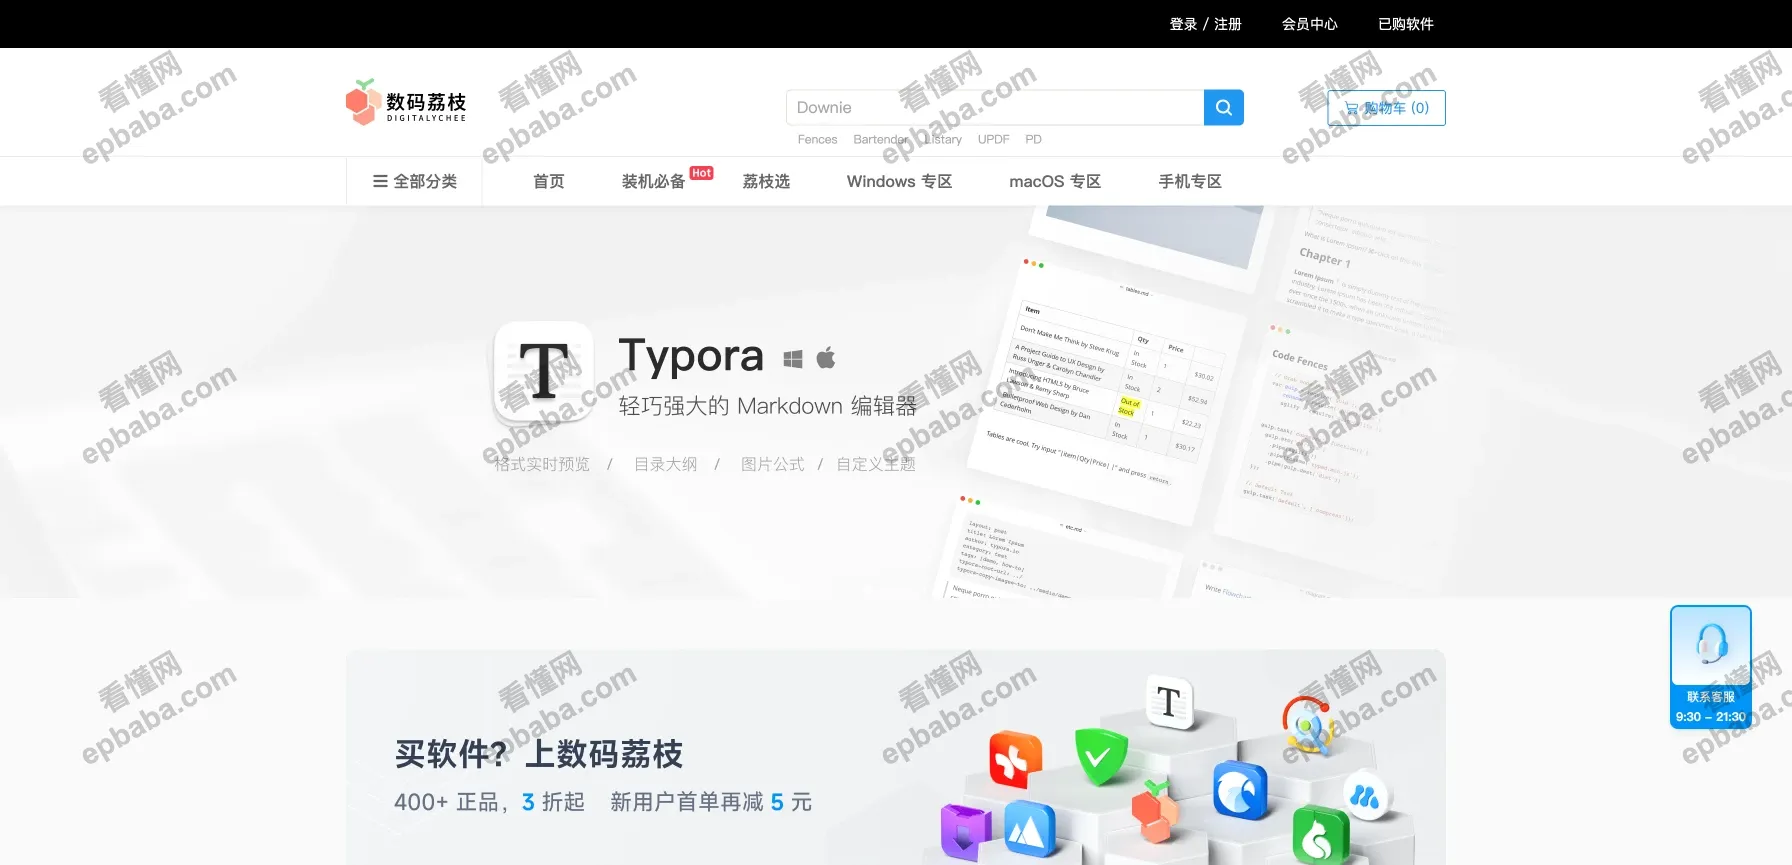
Task: Open the shopping cart 购物车
Action: coord(1386,108)
